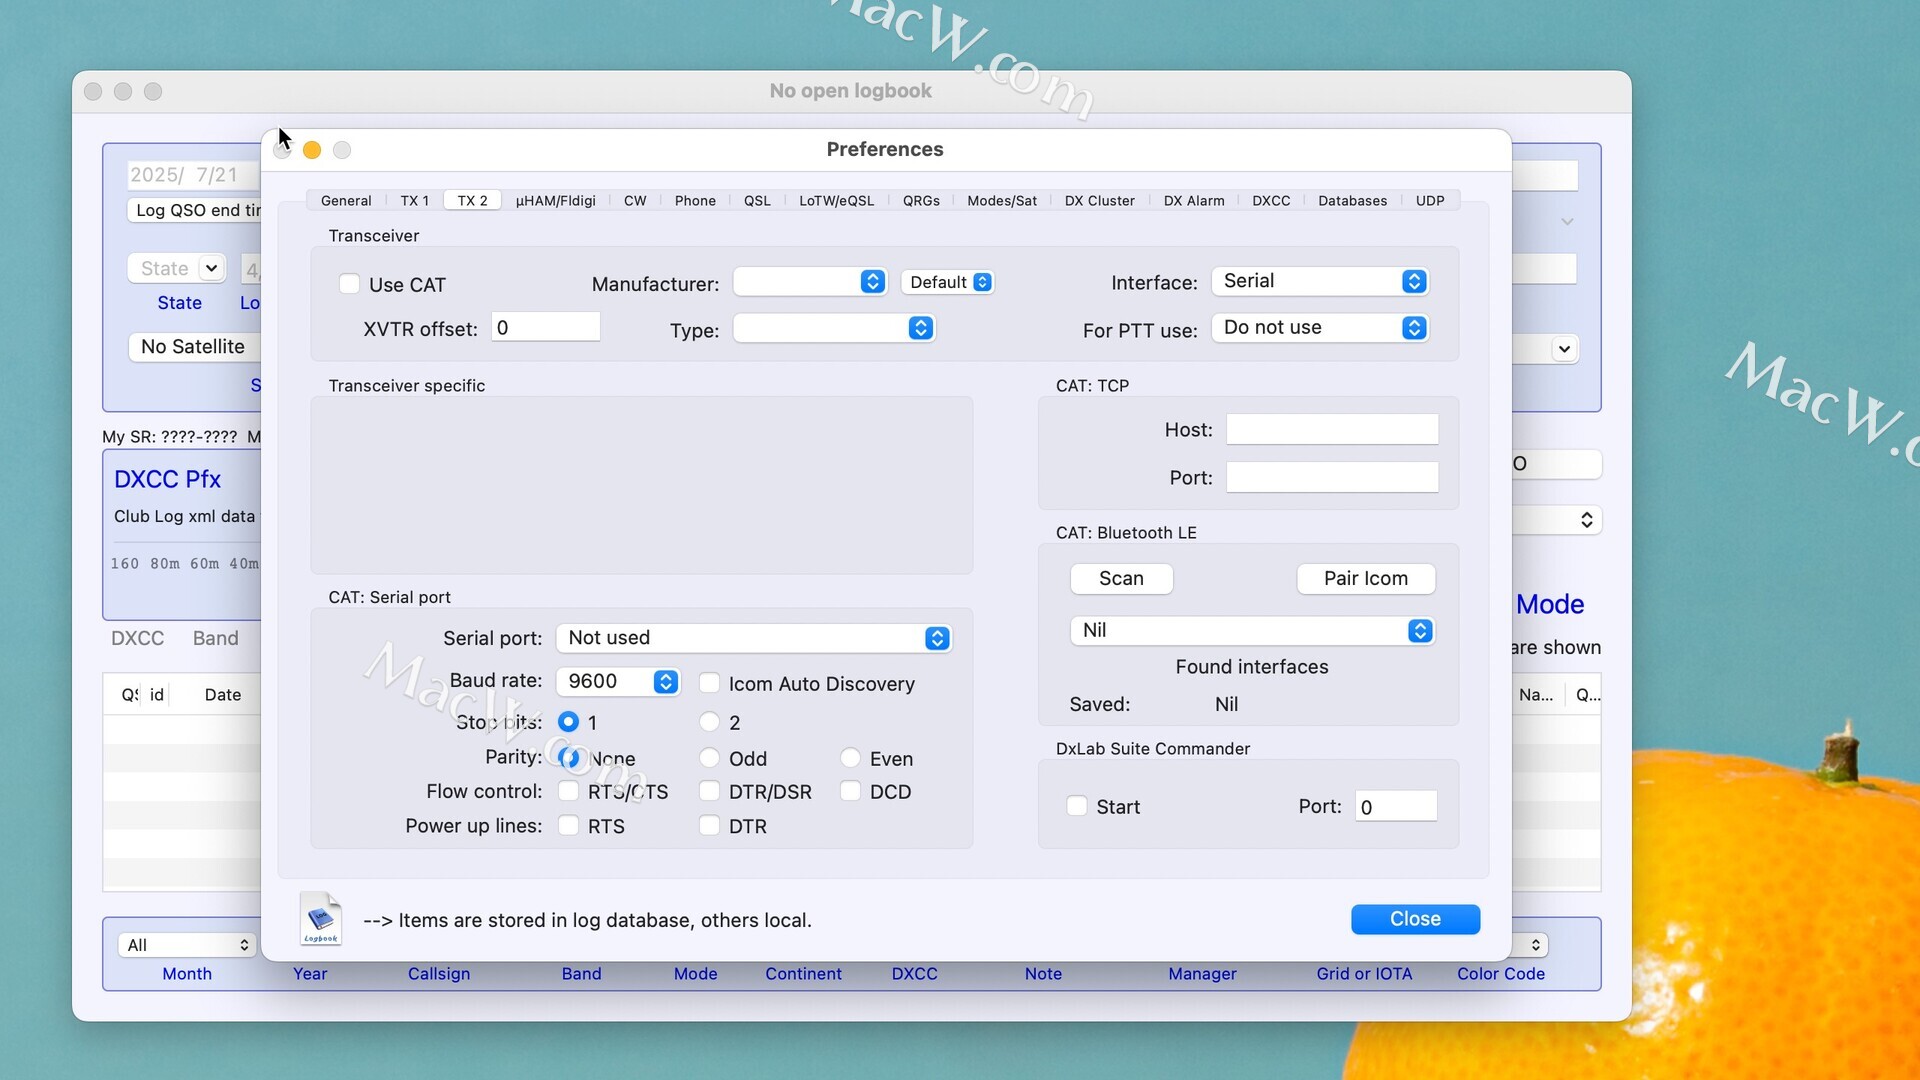This screenshot has height=1080, width=1920.
Task: Click the Grid or IOTA label
Action: pos(1364,973)
